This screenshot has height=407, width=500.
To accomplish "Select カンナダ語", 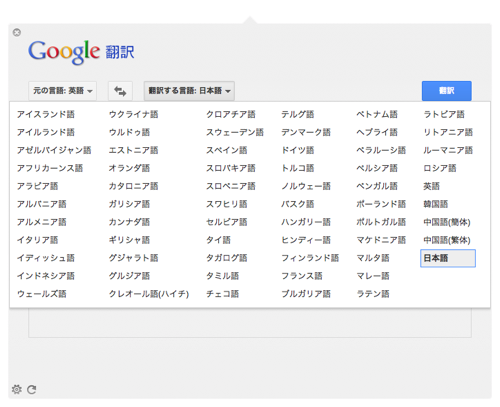I will tap(130, 222).
